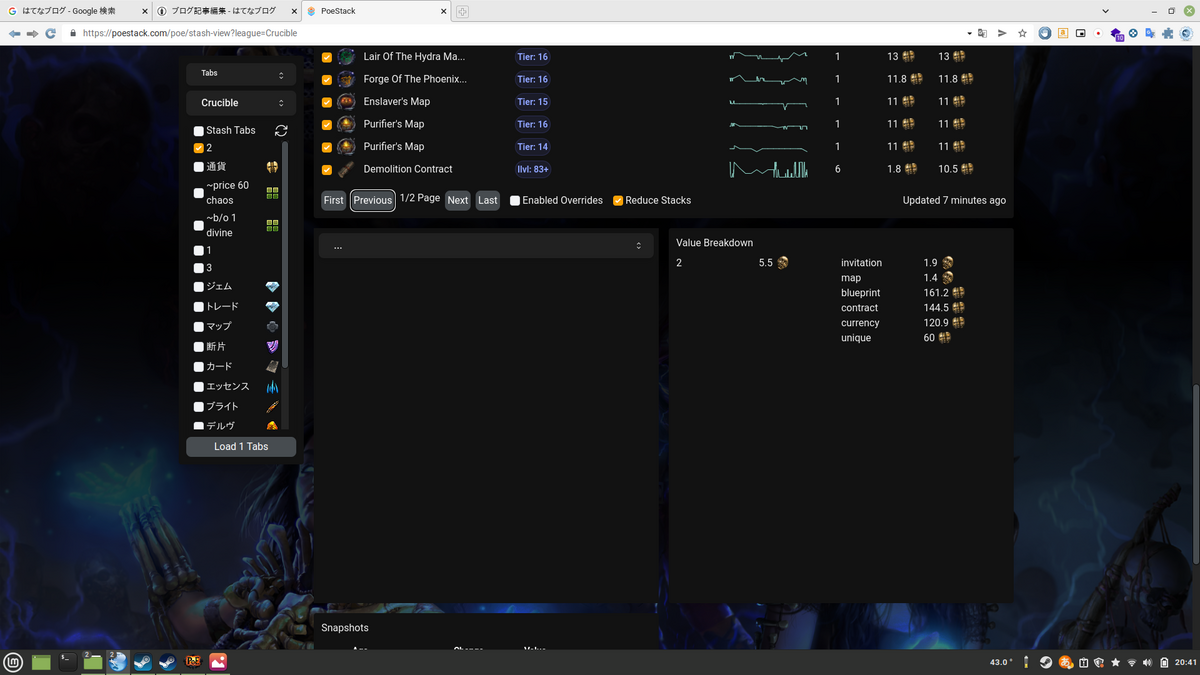Click the Load 1 Tabs button
The image size is (1200, 675).
click(x=241, y=447)
